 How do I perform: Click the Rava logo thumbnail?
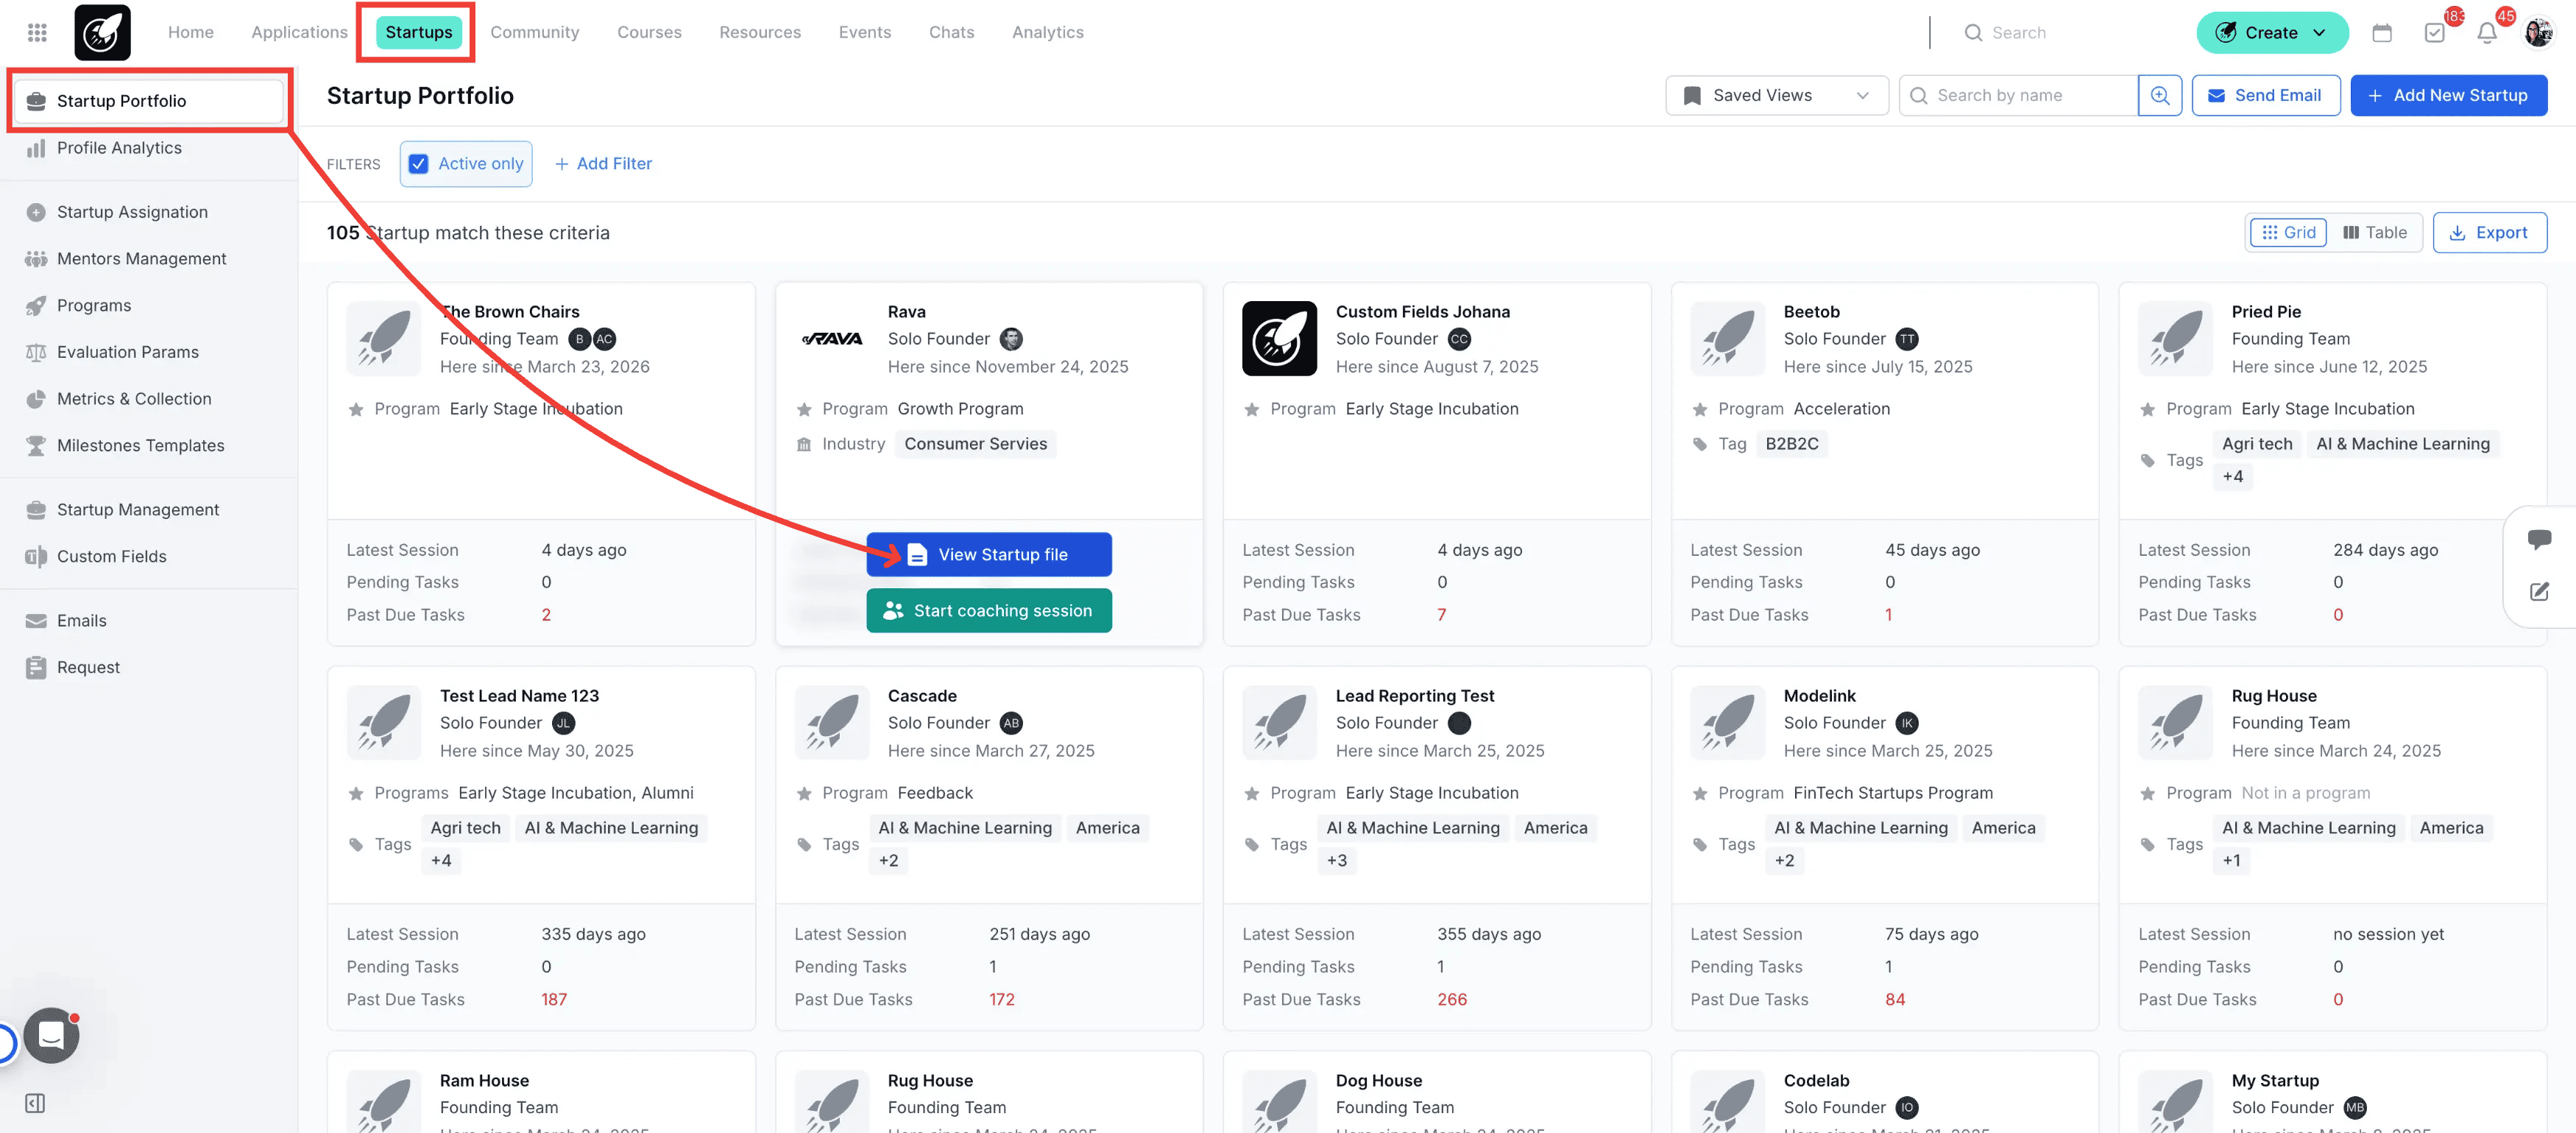[832, 339]
